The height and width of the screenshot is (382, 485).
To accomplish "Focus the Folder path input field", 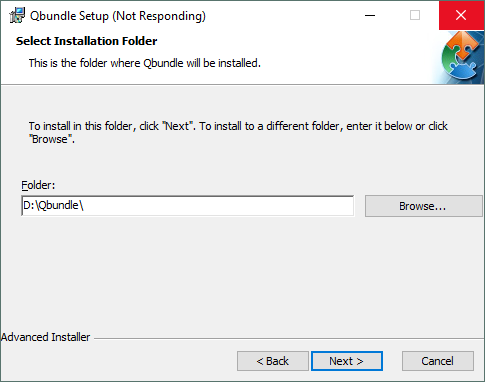I will click(x=187, y=206).
